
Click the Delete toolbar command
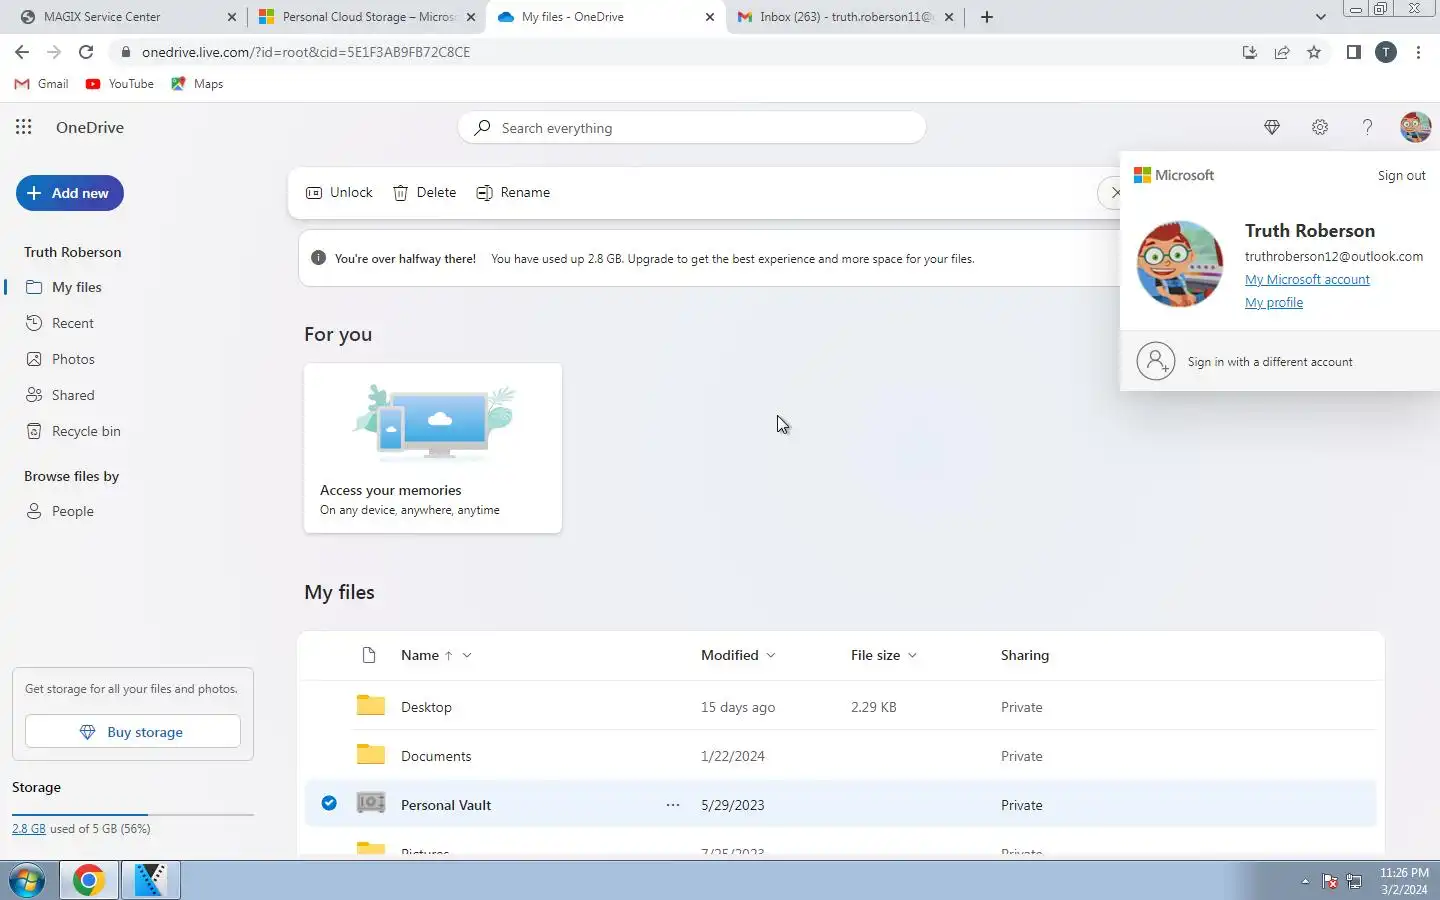[x=424, y=192]
